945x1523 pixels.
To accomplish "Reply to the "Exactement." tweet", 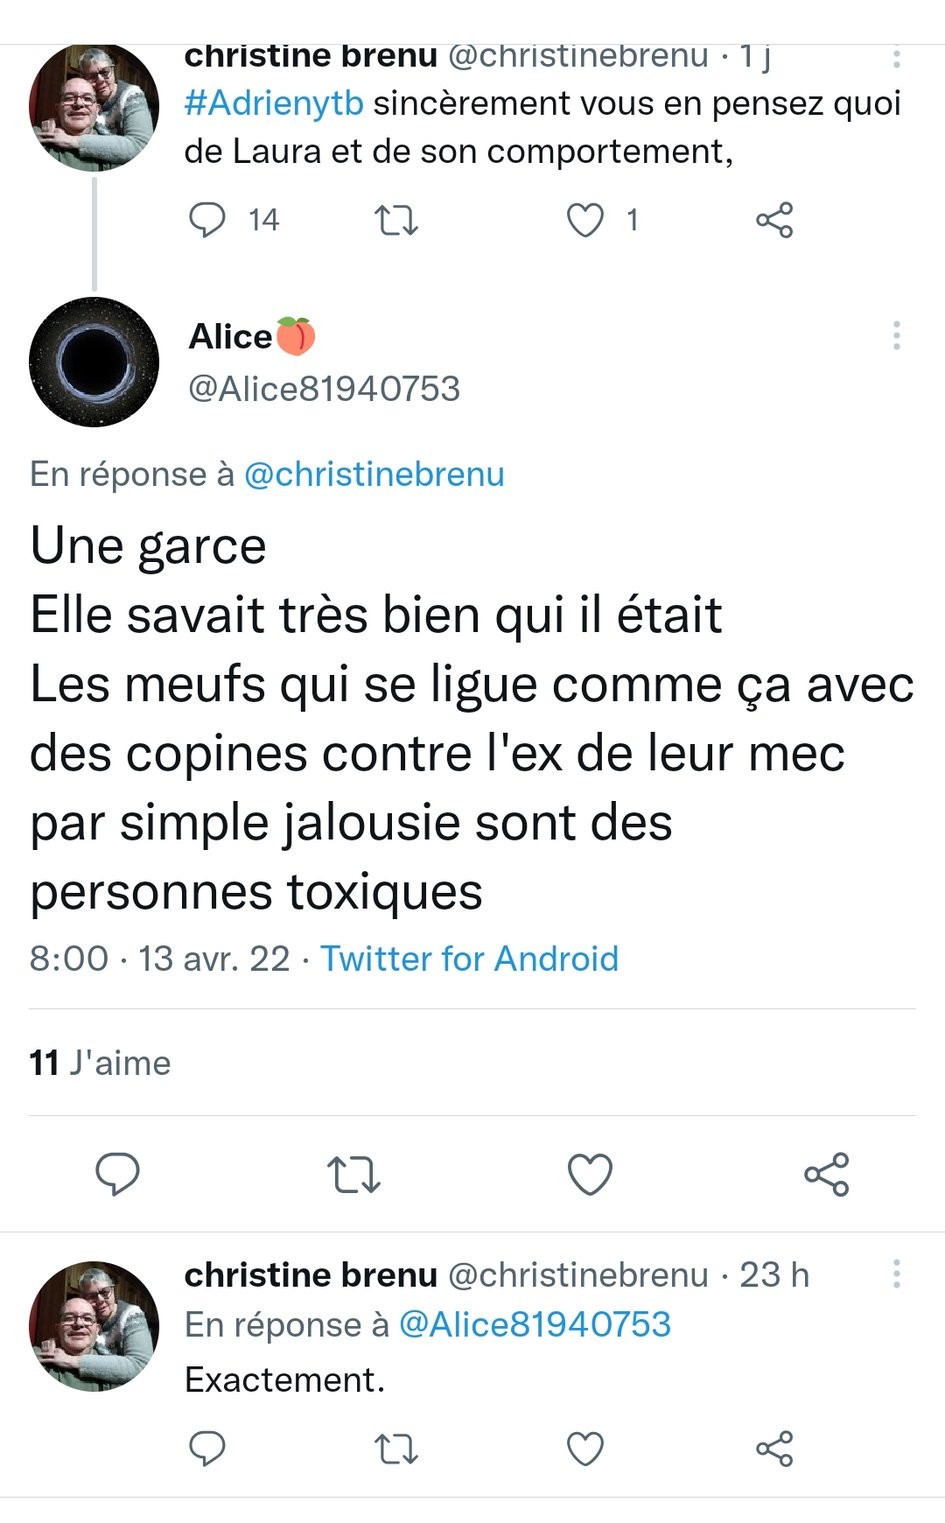I will [x=207, y=1448].
